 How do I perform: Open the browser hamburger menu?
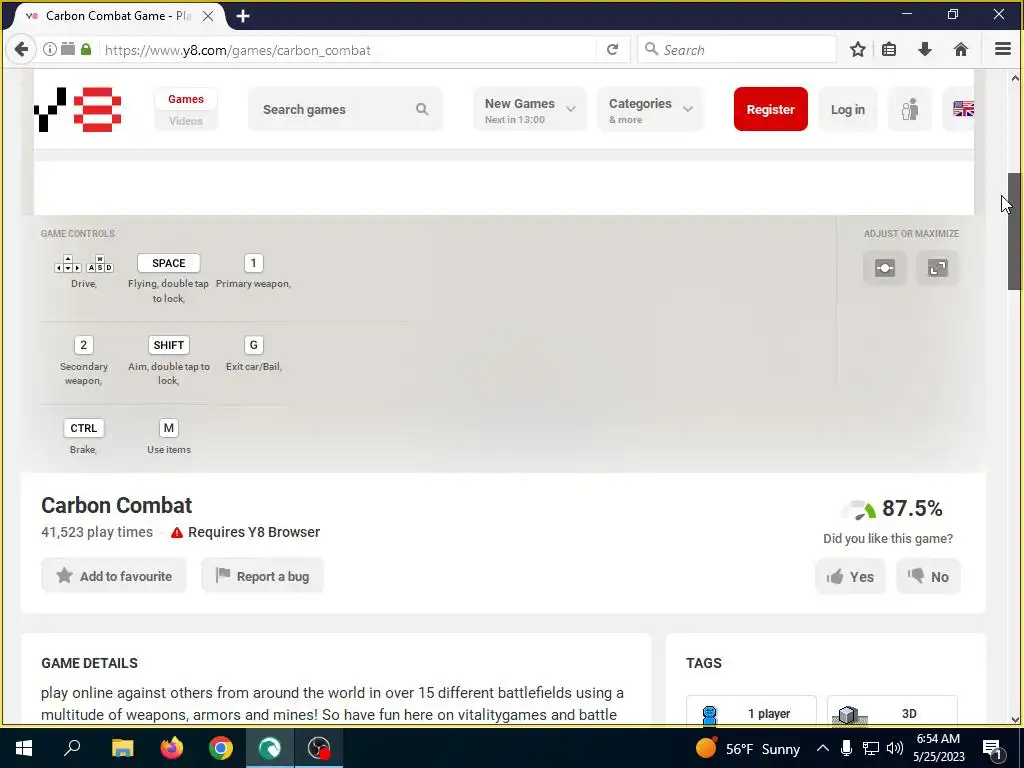(1002, 50)
